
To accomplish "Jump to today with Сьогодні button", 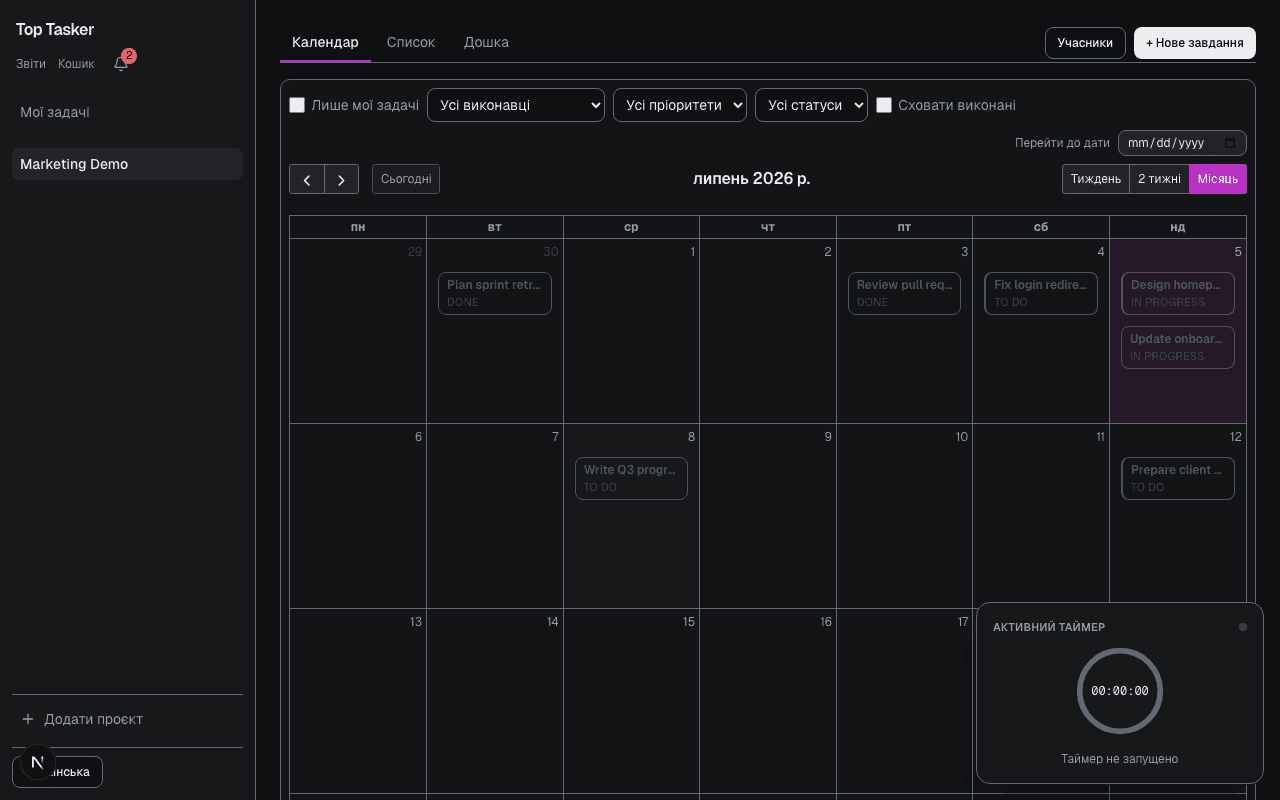I will tap(406, 179).
